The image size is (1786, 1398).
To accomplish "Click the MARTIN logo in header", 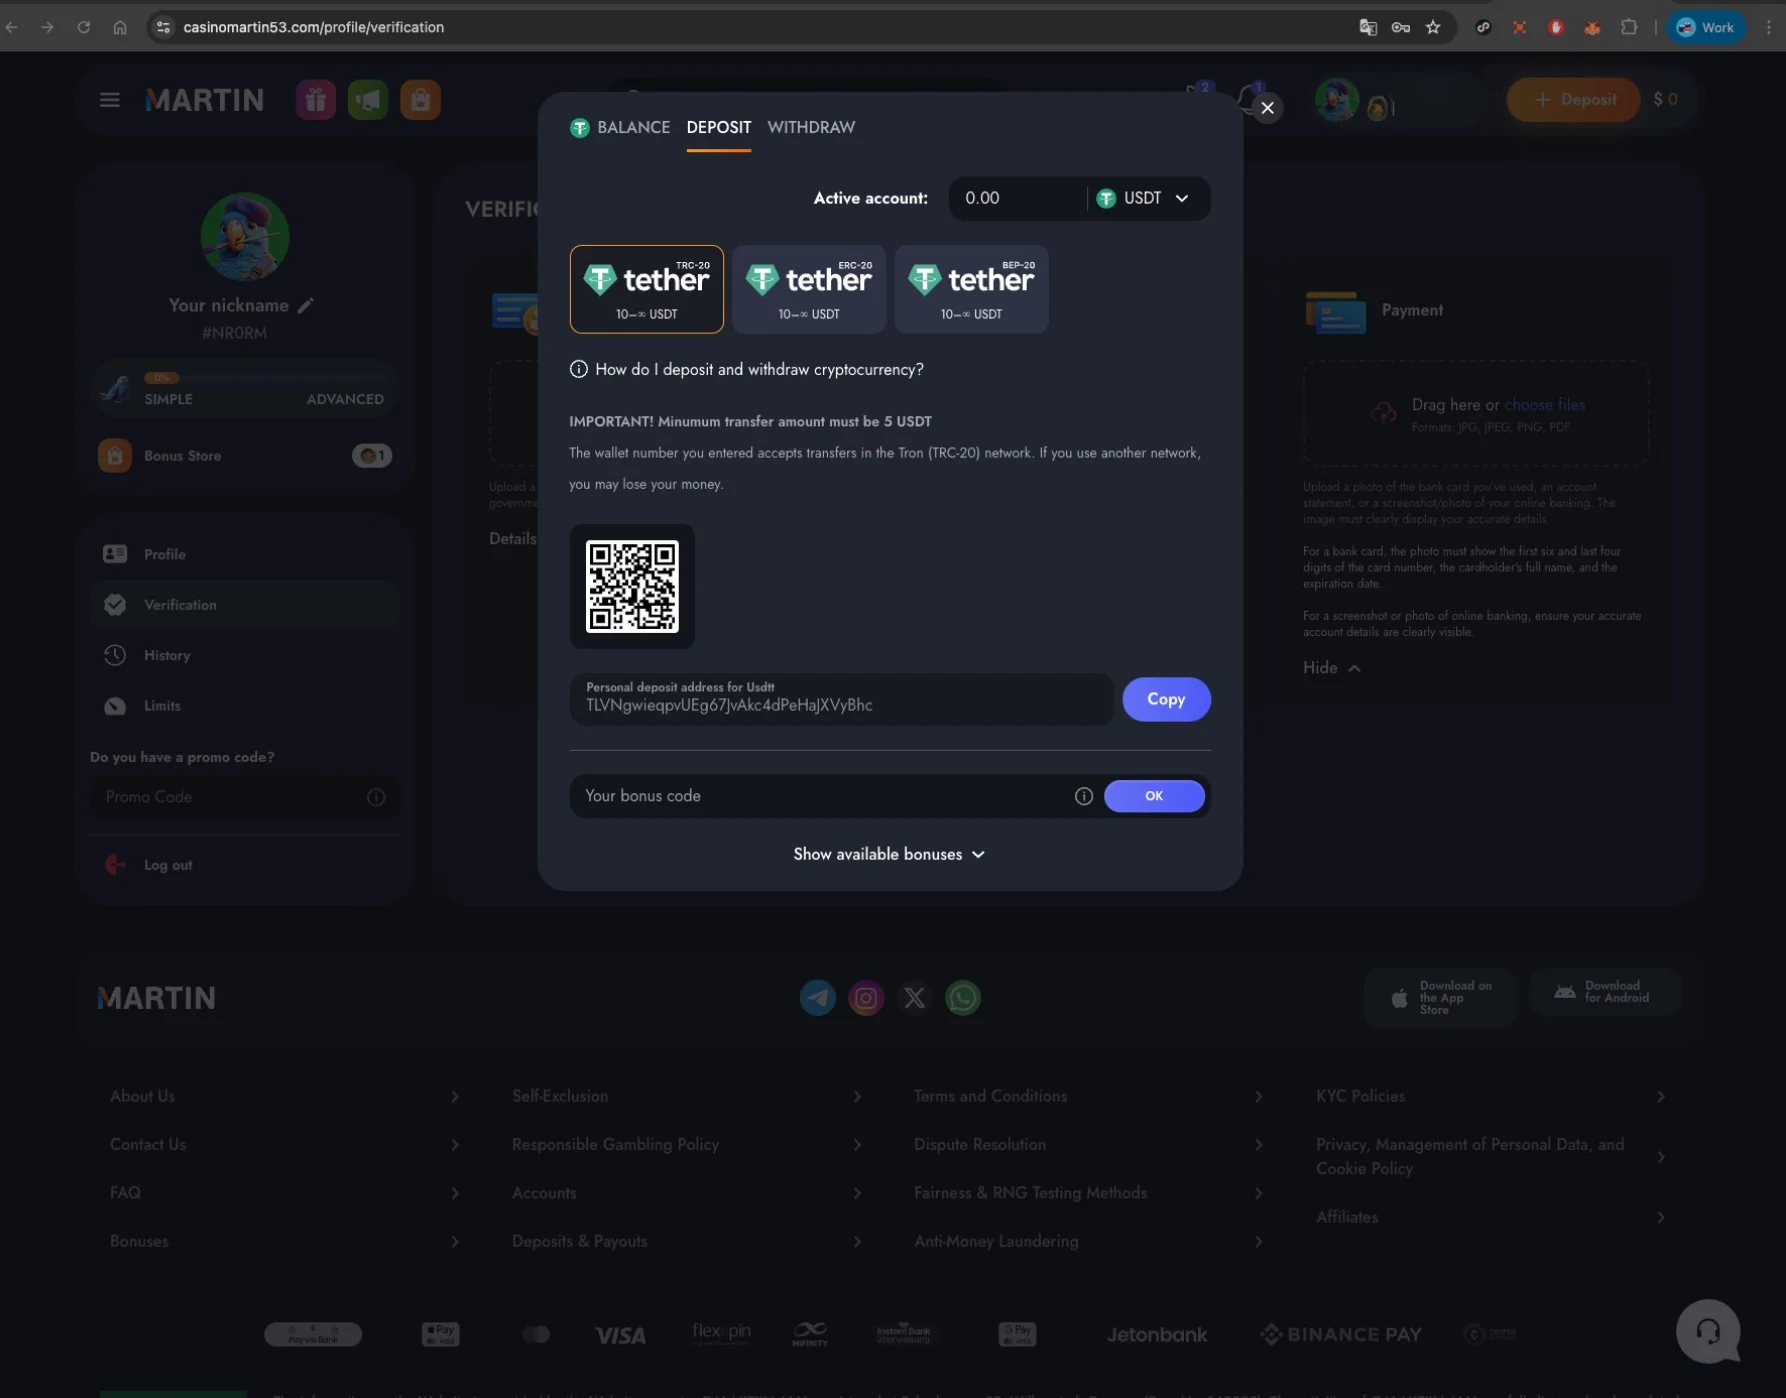I will point(205,100).
